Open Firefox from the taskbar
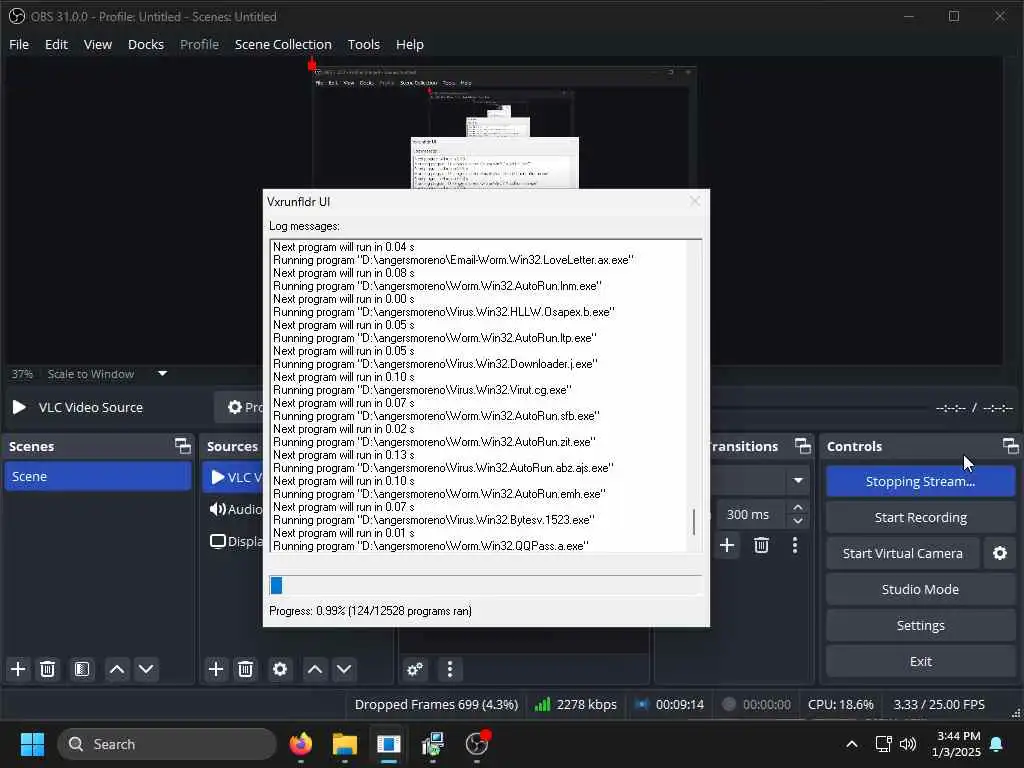1024x768 pixels. pyautogui.click(x=300, y=744)
